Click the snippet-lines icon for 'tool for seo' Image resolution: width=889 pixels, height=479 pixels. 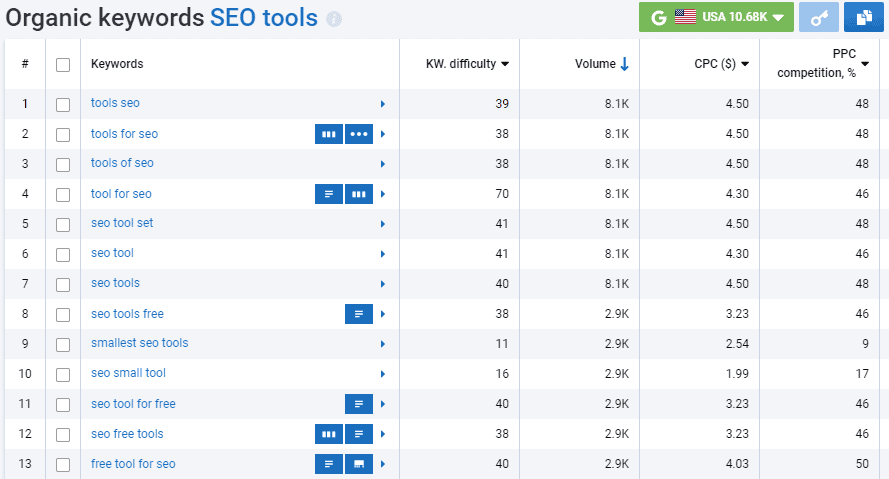(x=328, y=194)
